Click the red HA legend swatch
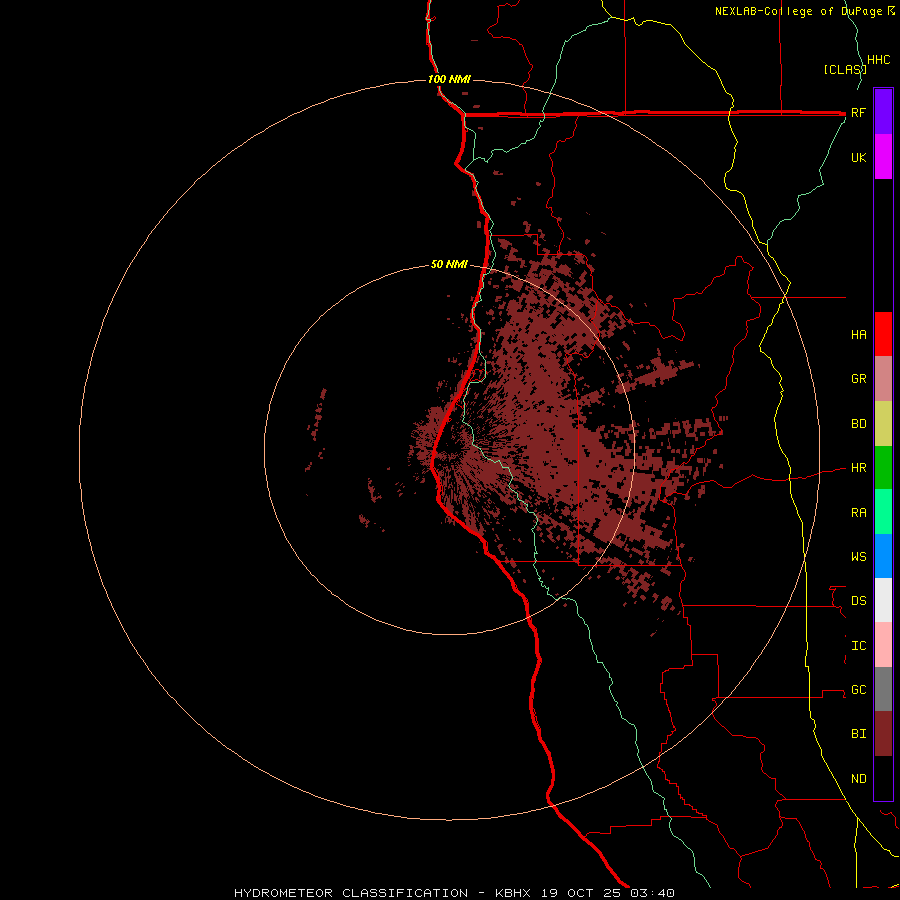This screenshot has height=900, width=900. pos(883,334)
